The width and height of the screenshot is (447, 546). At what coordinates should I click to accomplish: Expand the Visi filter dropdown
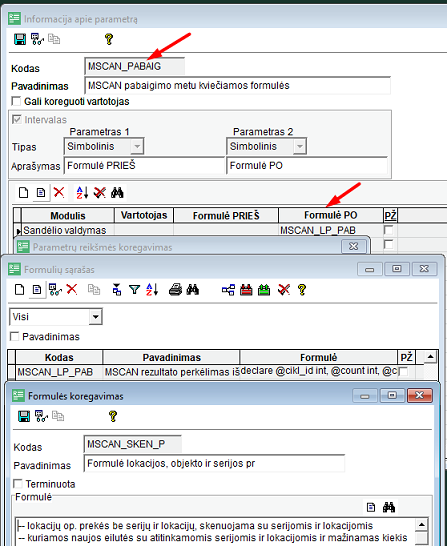[95, 317]
